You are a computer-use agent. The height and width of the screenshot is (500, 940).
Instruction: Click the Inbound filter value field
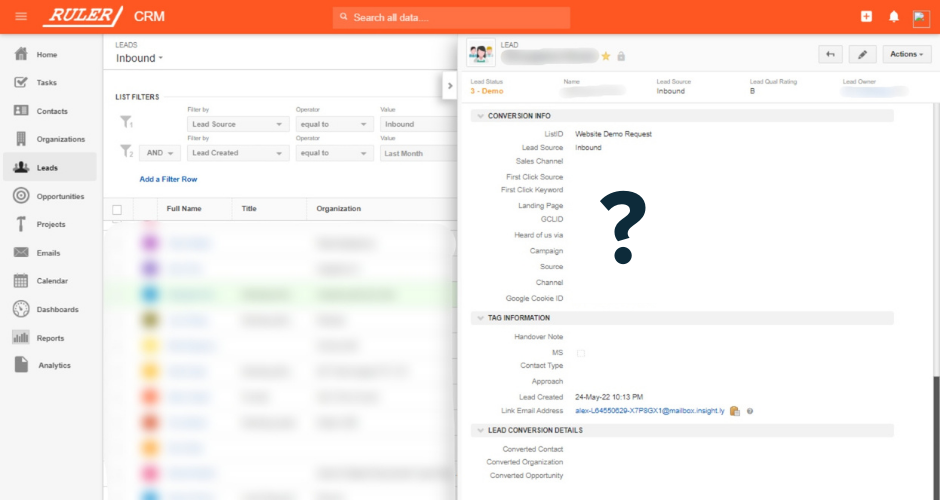click(418, 124)
